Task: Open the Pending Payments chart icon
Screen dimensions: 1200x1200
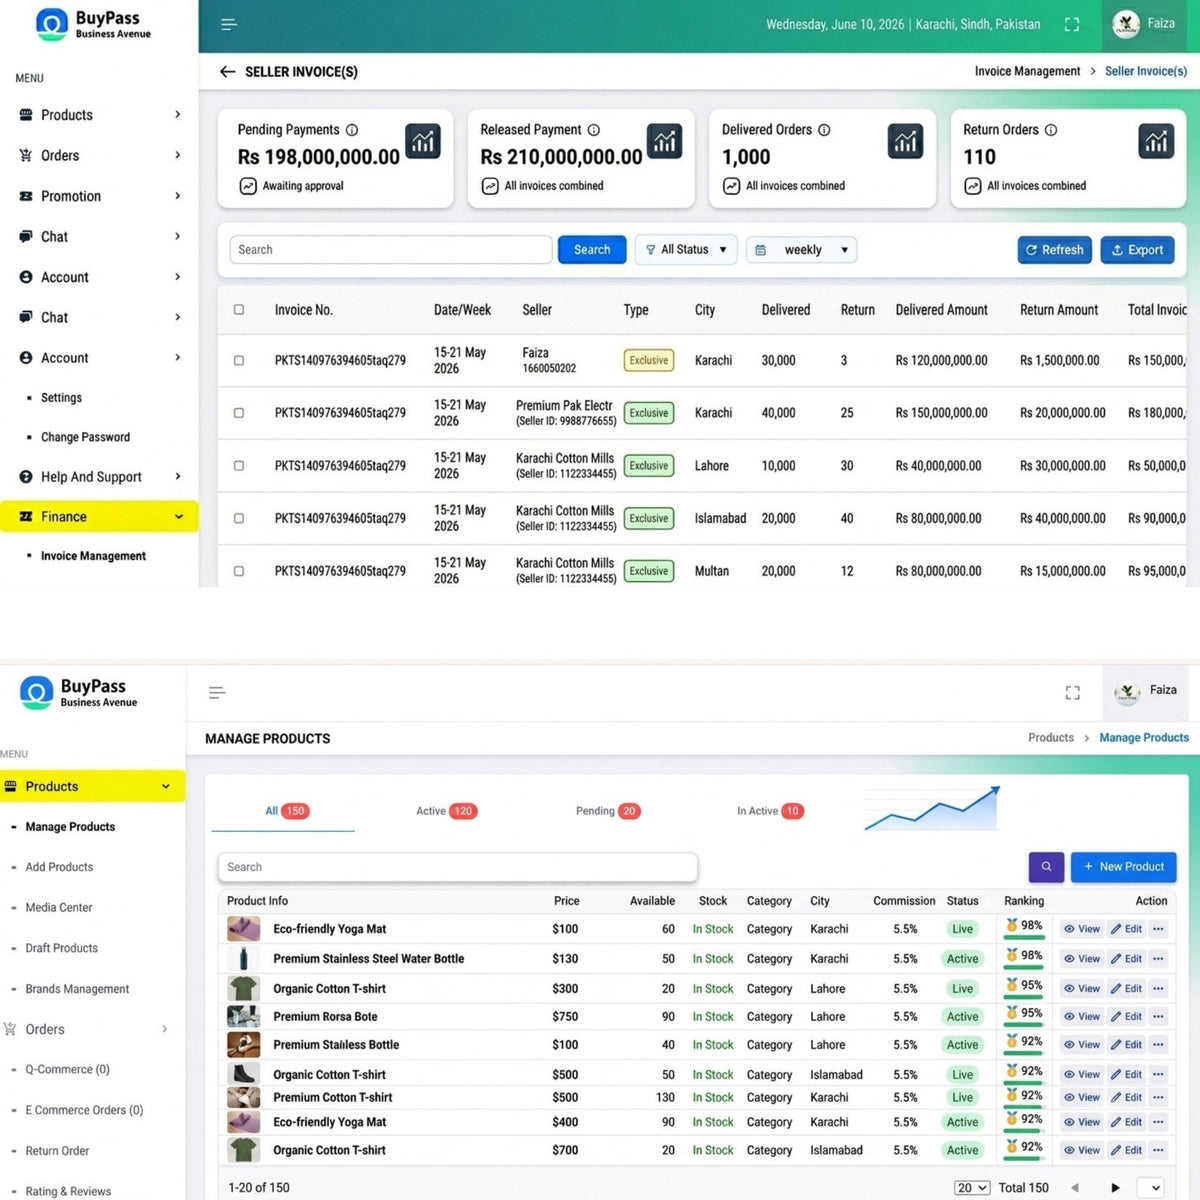Action: pos(423,141)
